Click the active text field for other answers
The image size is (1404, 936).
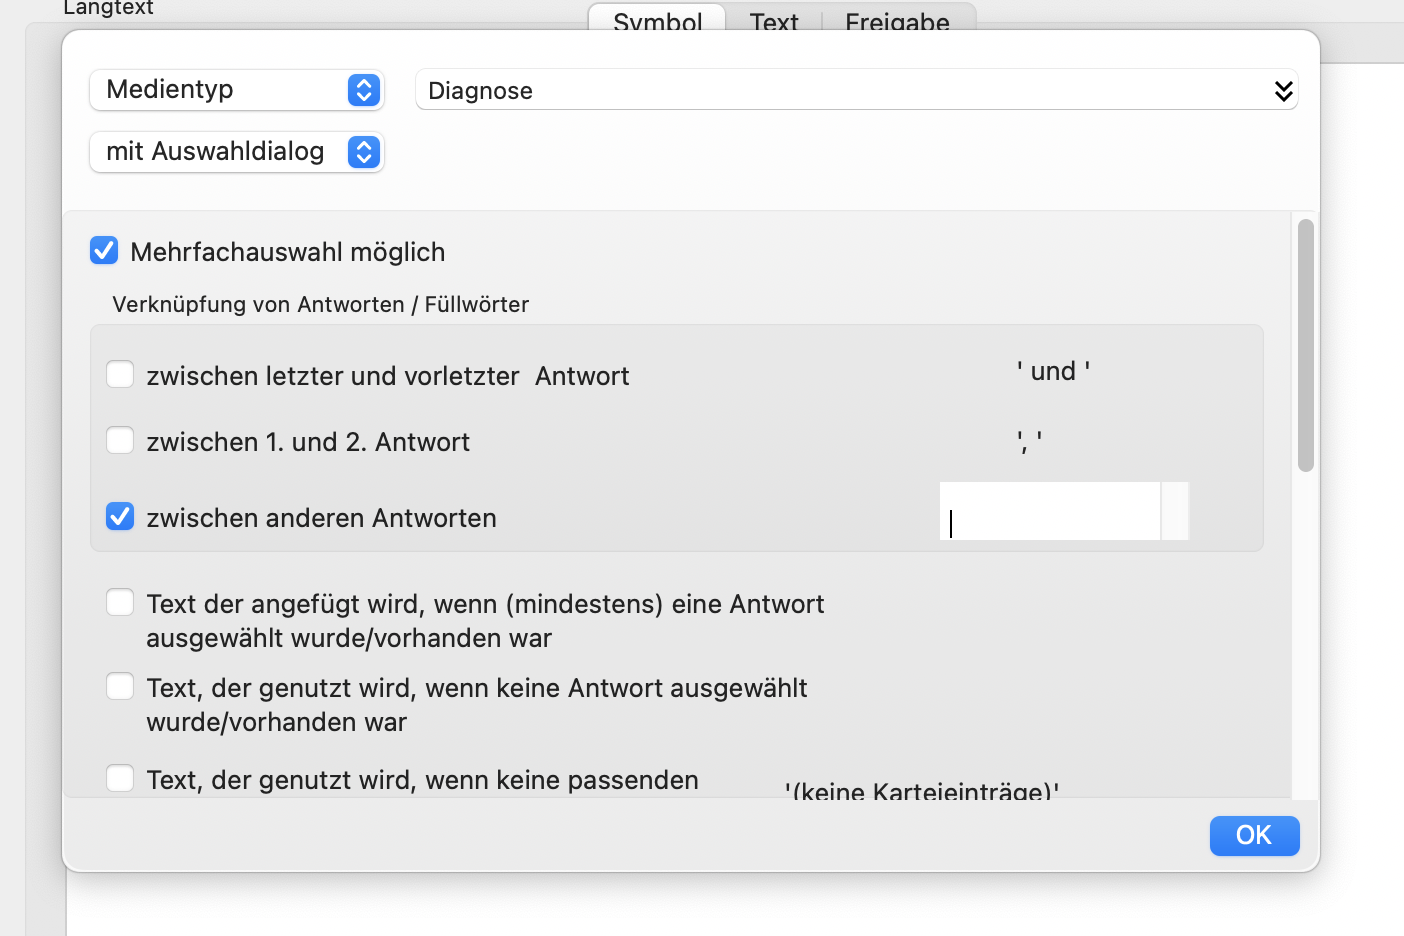1050,511
